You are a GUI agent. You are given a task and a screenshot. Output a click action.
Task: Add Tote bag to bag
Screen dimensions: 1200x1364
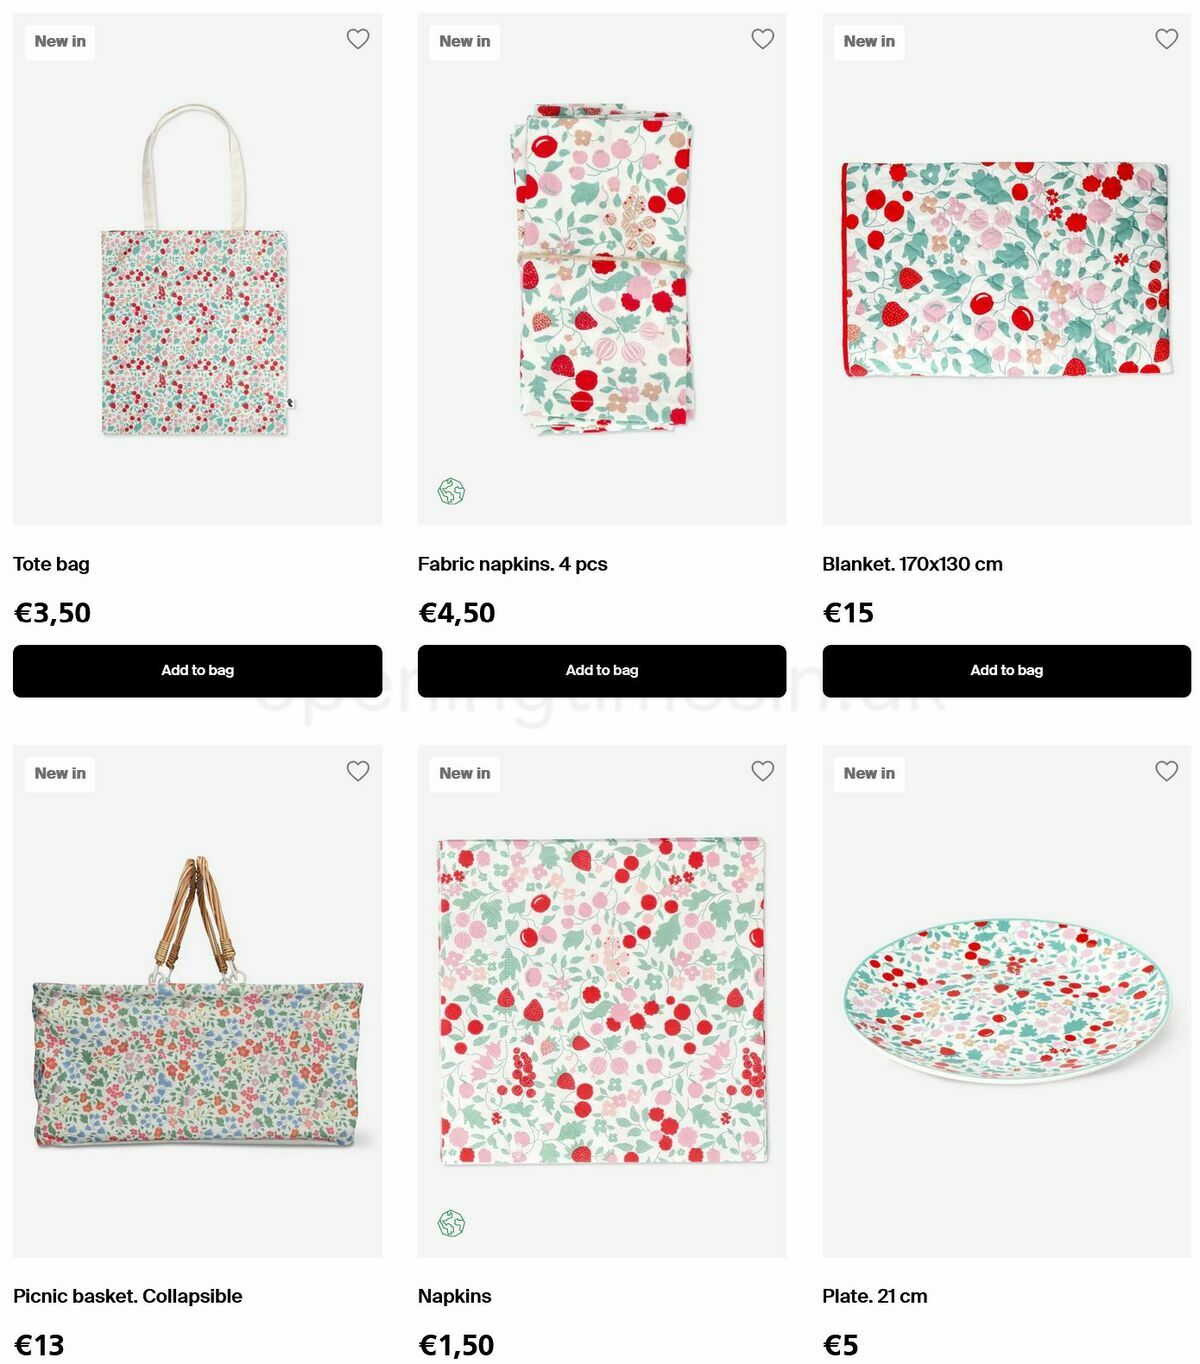197,670
